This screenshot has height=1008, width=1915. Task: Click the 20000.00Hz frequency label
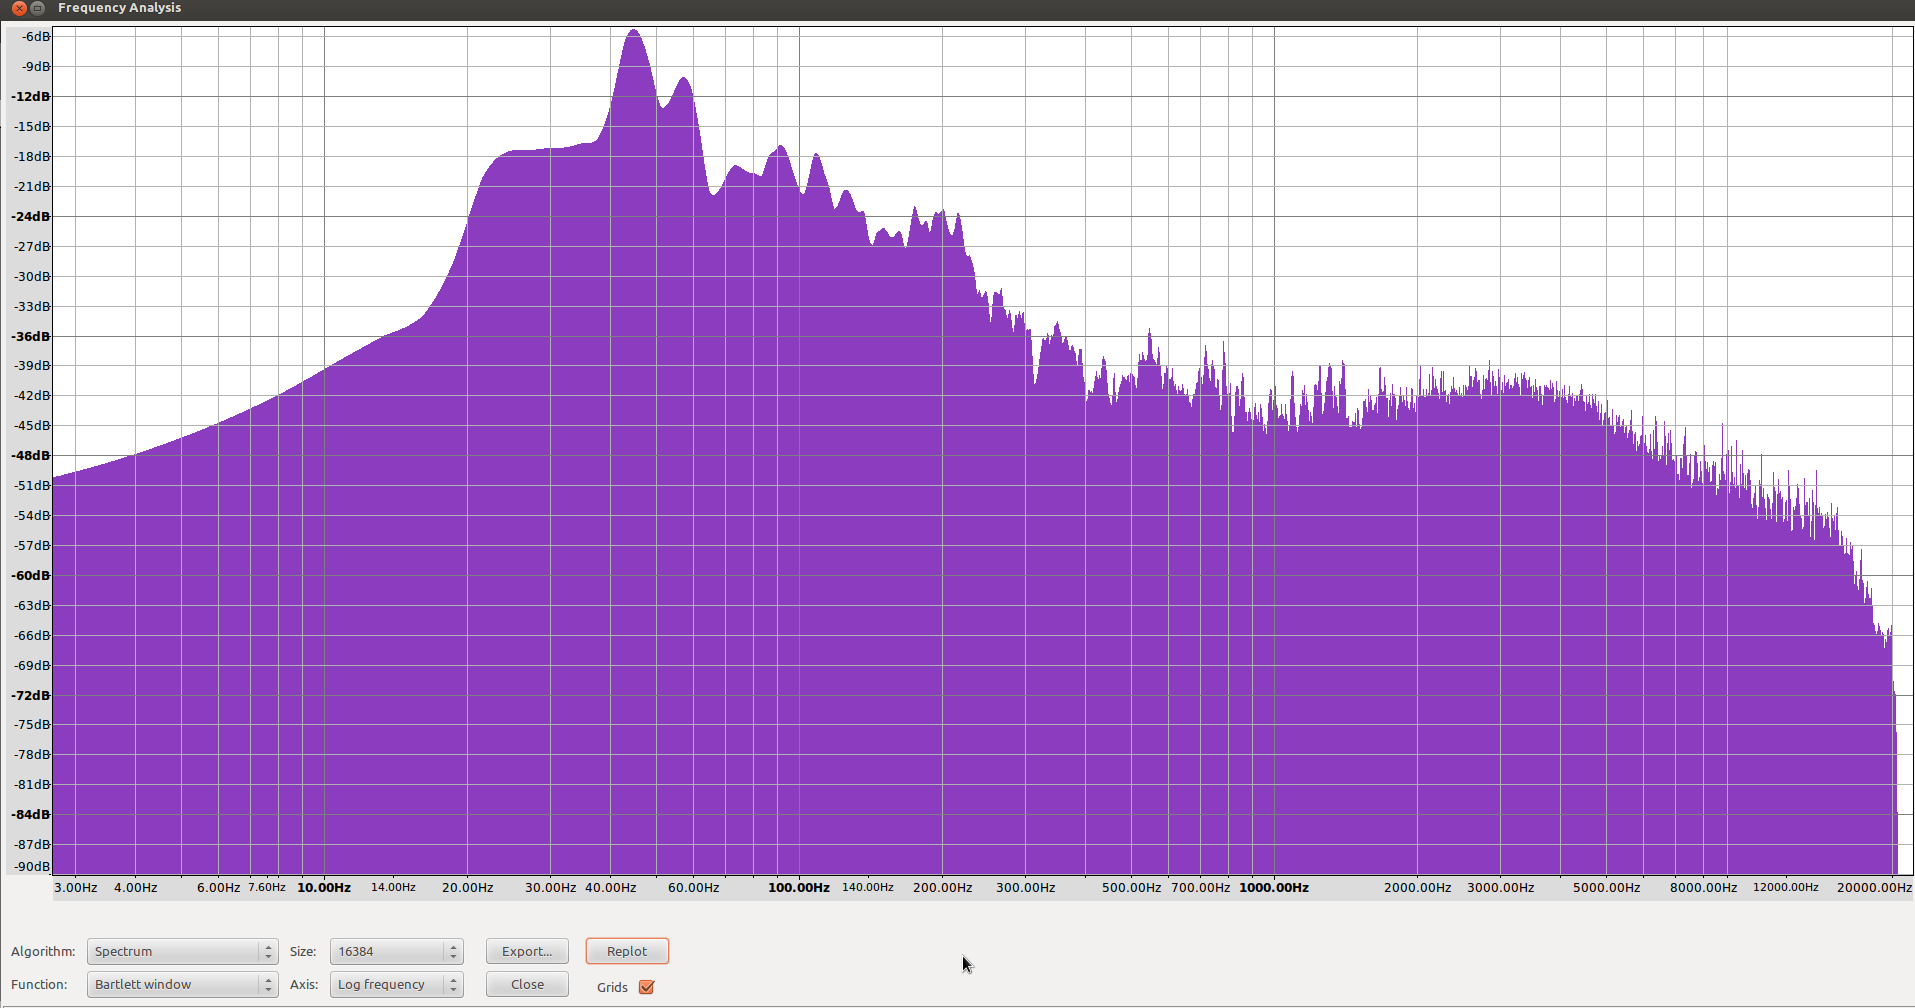coord(1874,887)
